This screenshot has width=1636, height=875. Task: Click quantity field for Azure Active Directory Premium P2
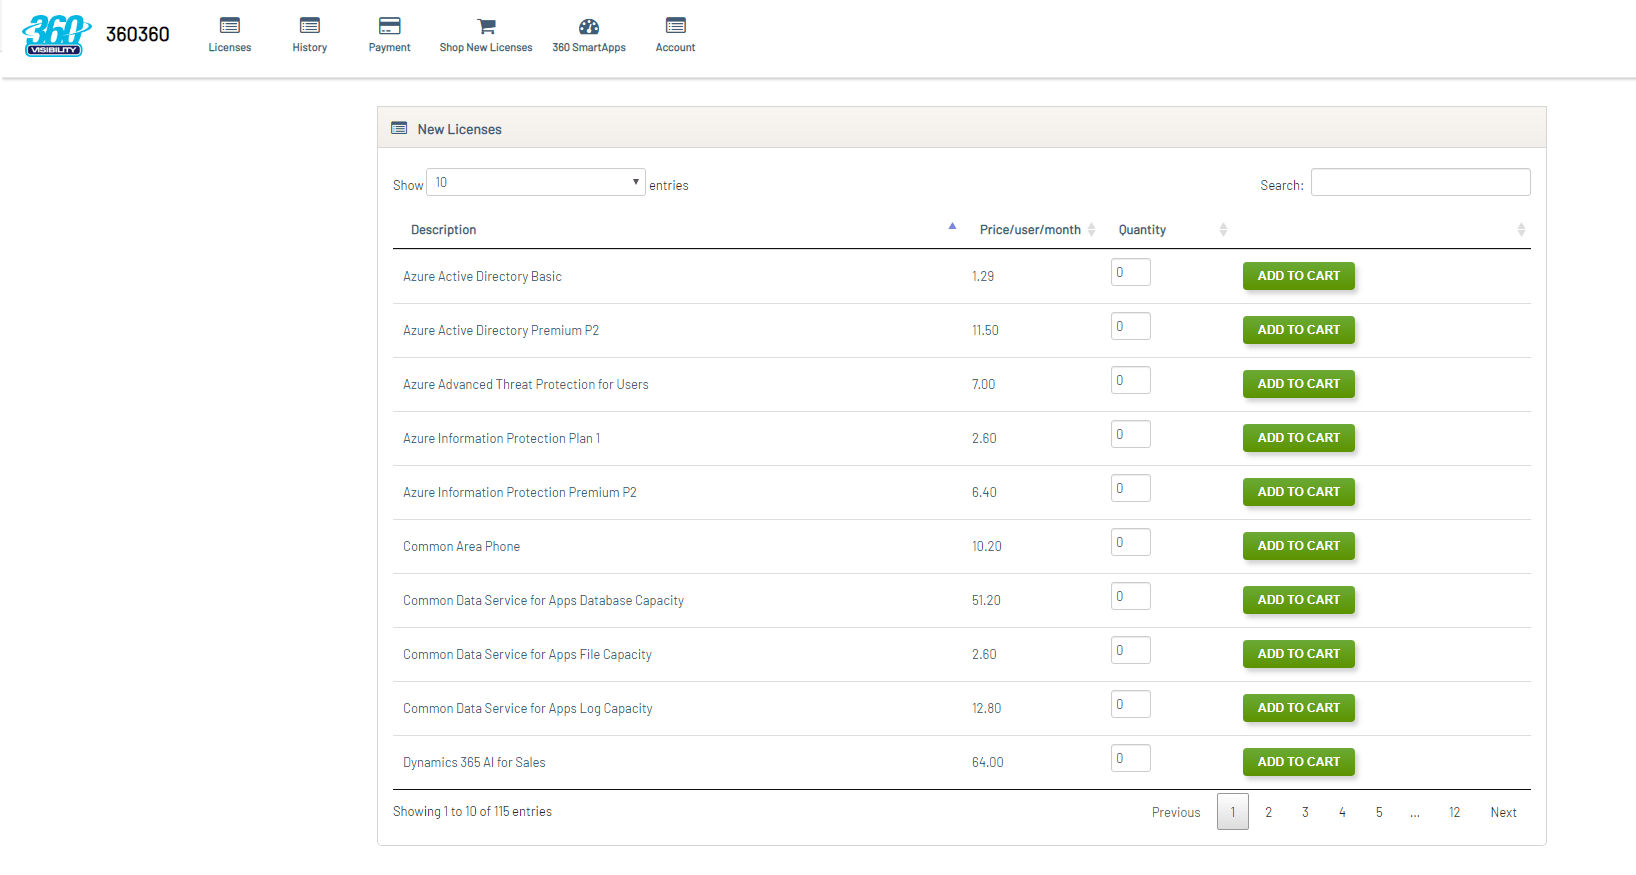[x=1131, y=326]
